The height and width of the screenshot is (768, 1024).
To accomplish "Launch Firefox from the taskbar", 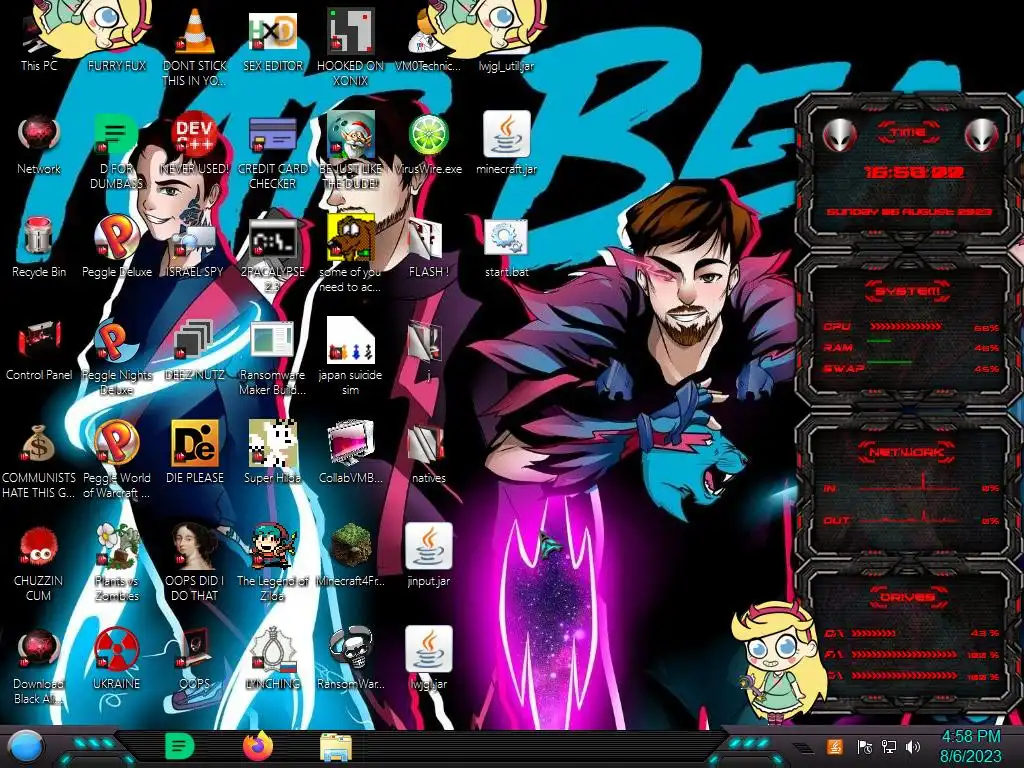I will coord(257,746).
